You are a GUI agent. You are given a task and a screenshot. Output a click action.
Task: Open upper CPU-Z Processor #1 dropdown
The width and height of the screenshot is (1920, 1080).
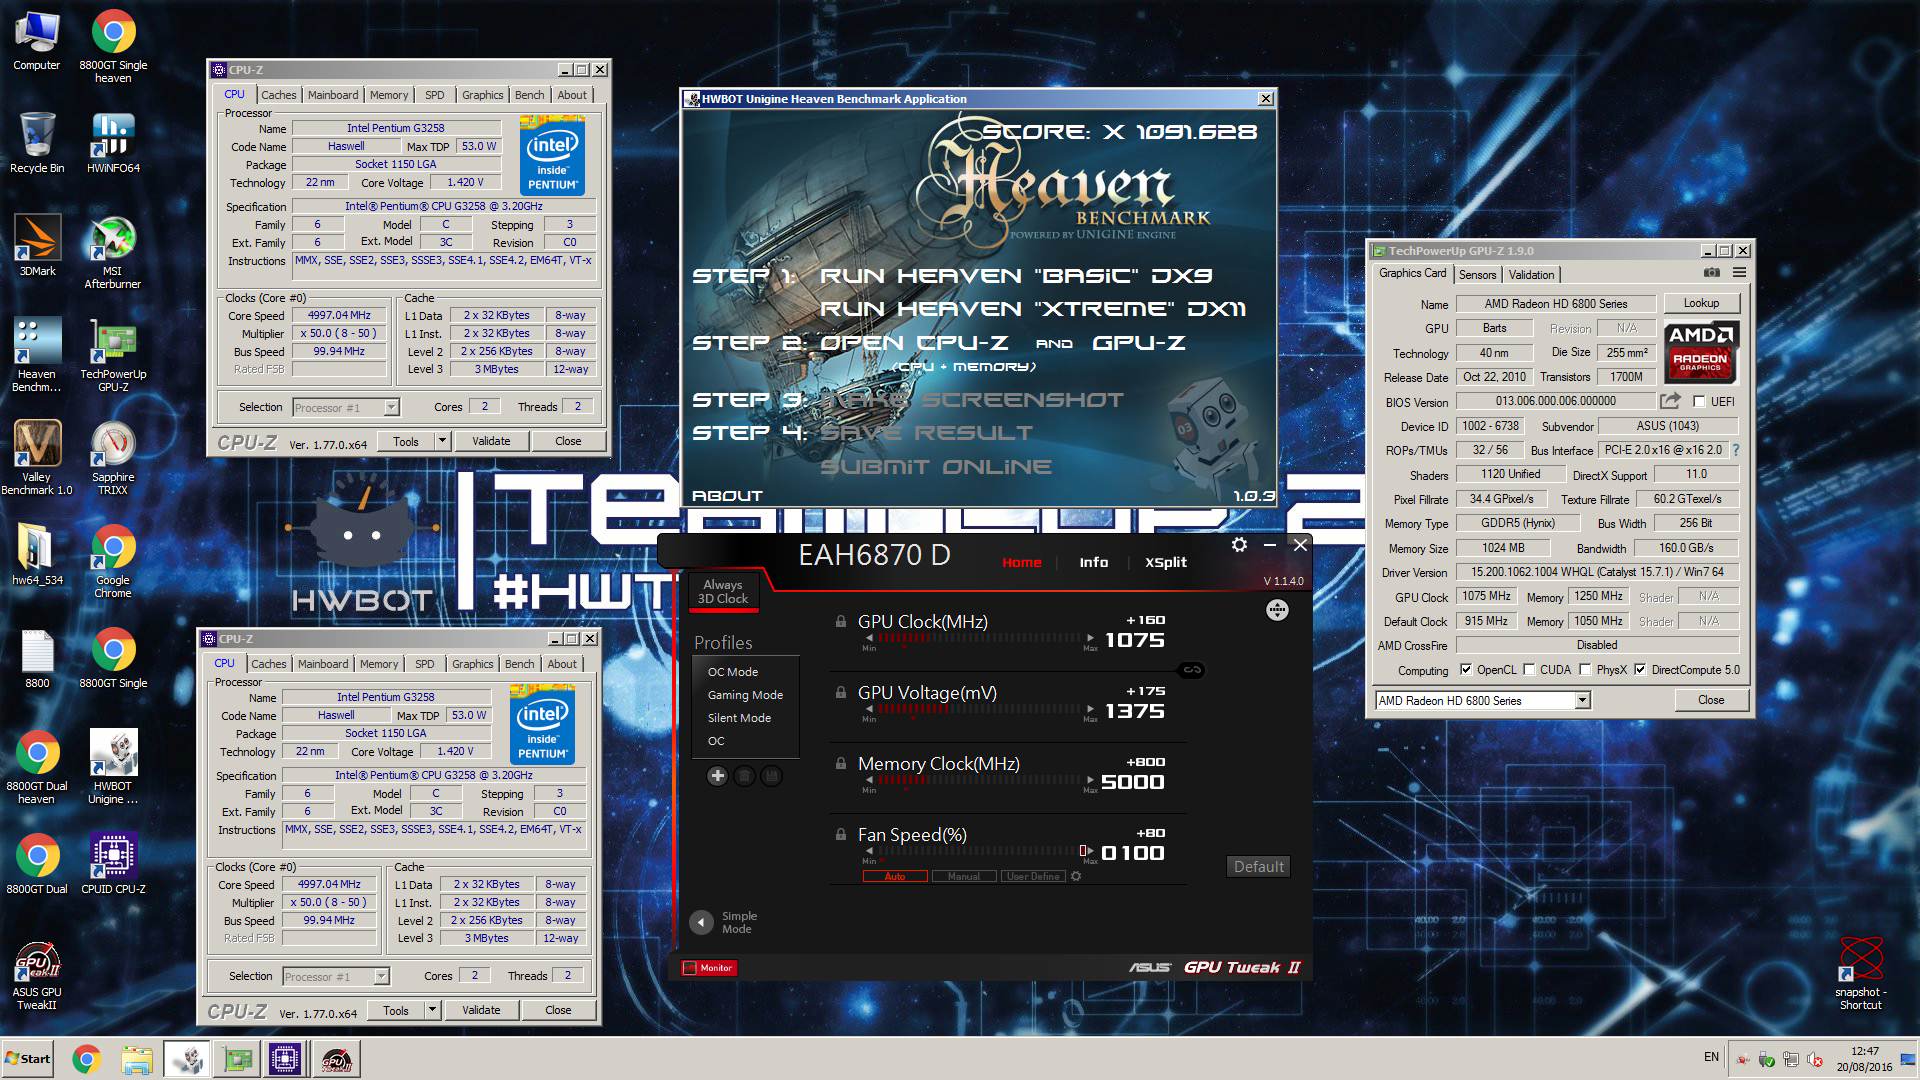pyautogui.click(x=391, y=407)
